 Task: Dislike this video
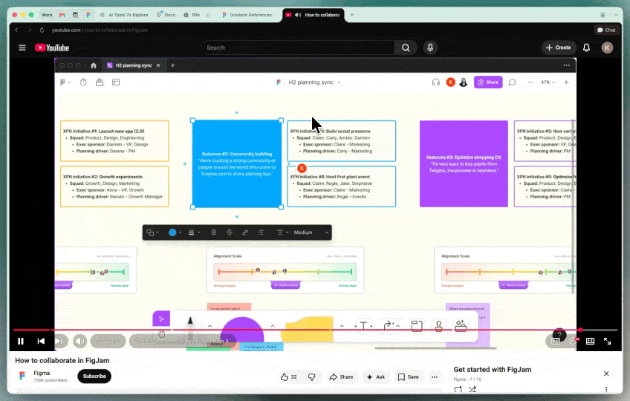tap(311, 376)
